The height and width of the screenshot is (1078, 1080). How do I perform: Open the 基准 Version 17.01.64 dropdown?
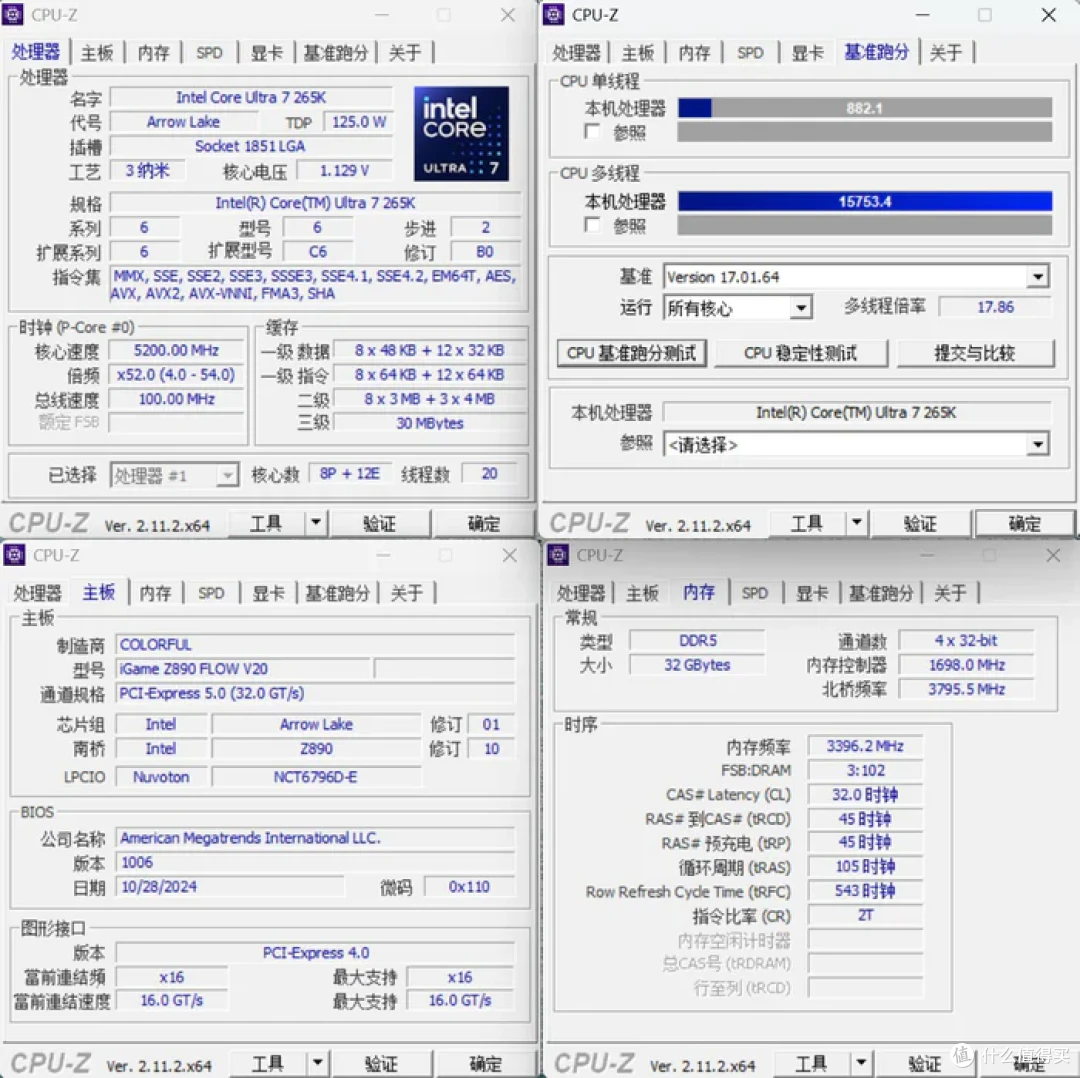coord(1037,277)
